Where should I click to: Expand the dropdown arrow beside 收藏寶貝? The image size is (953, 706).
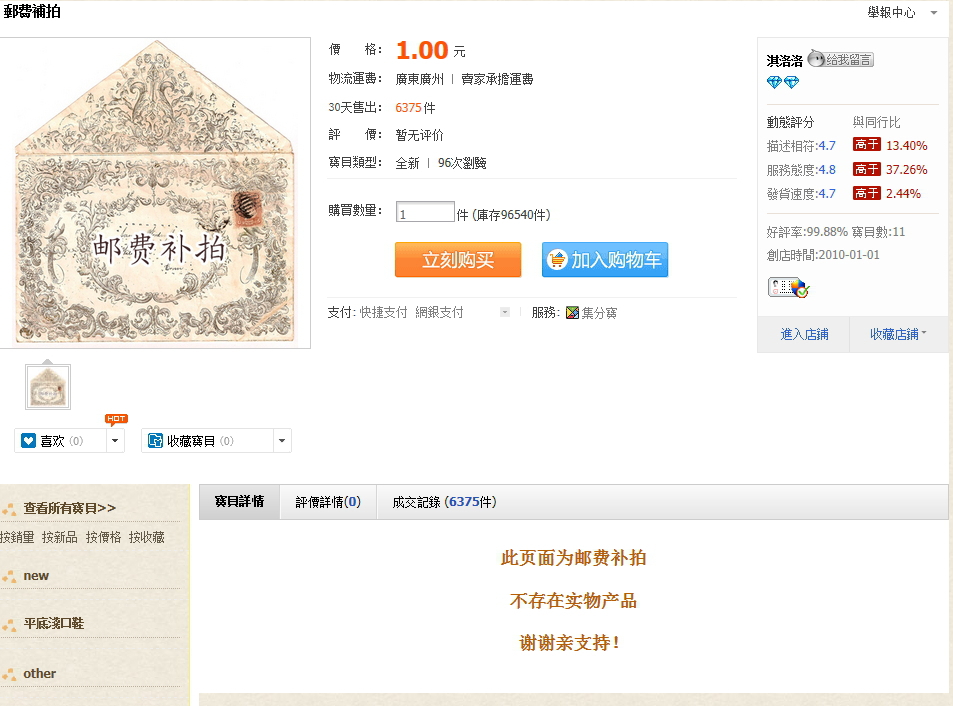click(281, 441)
